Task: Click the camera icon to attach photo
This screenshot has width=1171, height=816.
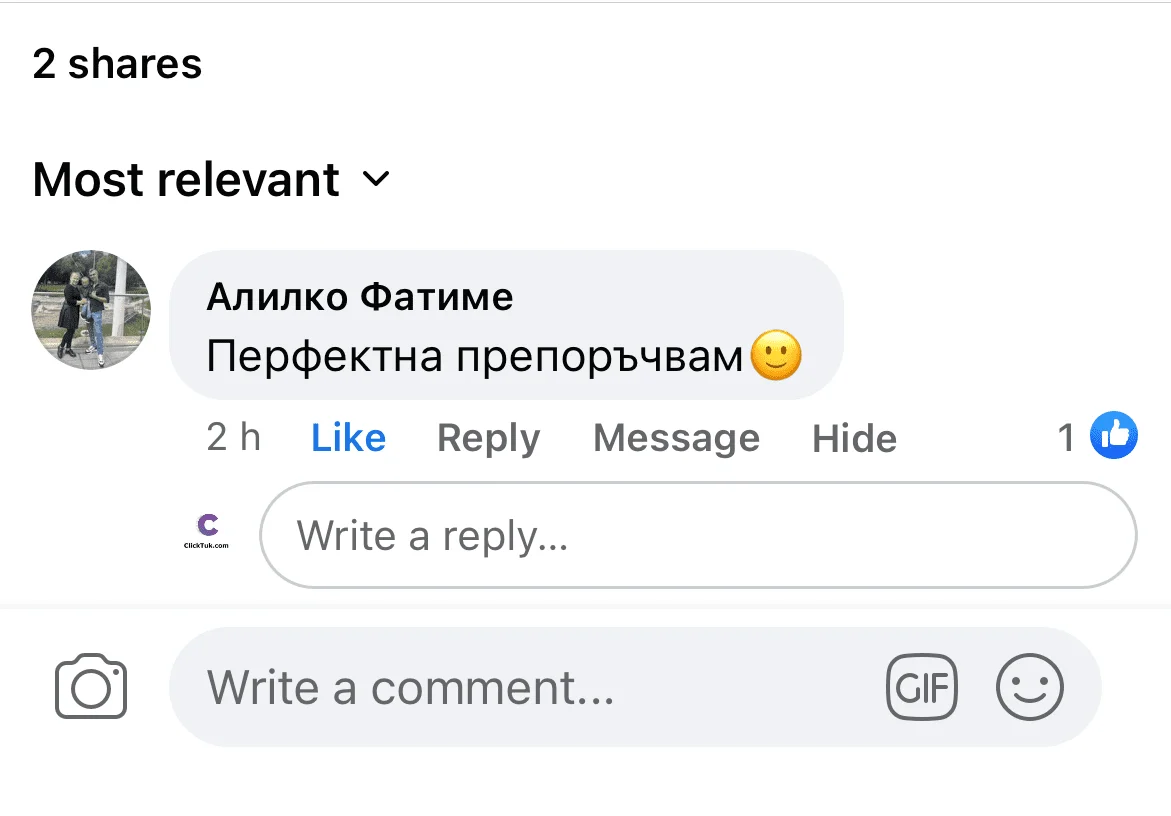Action: (91, 687)
